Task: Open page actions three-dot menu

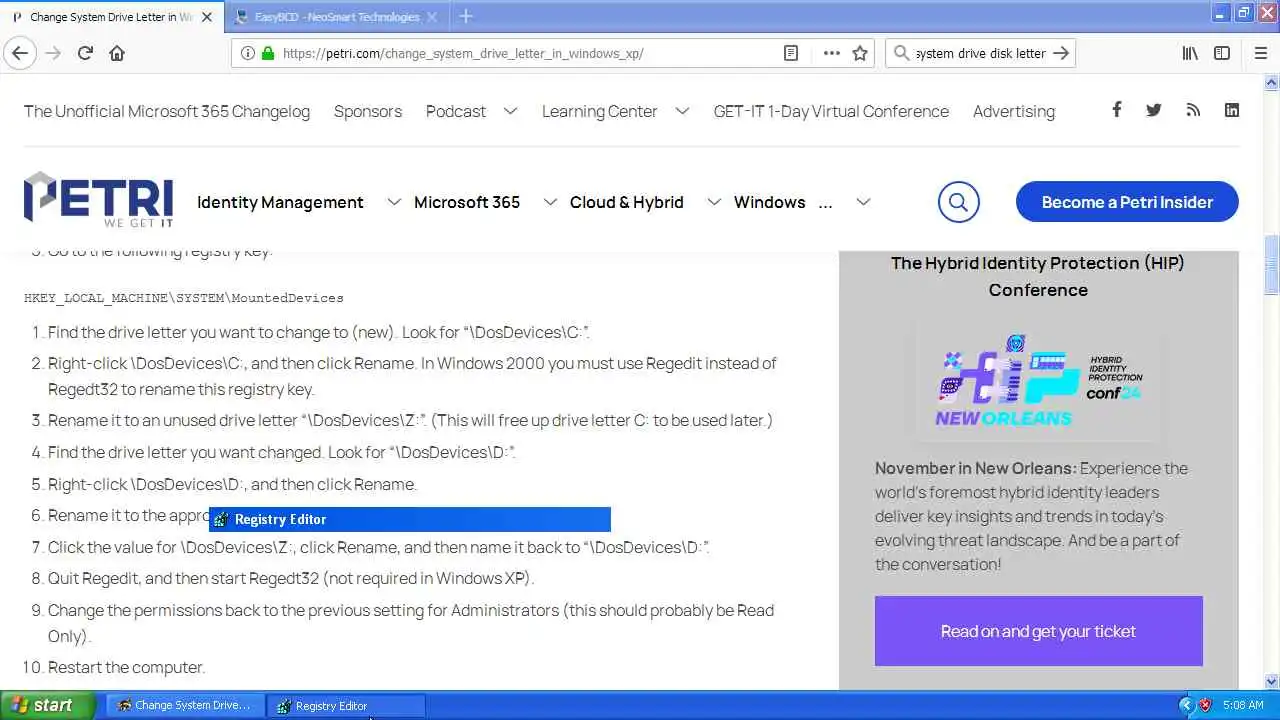Action: (x=831, y=53)
